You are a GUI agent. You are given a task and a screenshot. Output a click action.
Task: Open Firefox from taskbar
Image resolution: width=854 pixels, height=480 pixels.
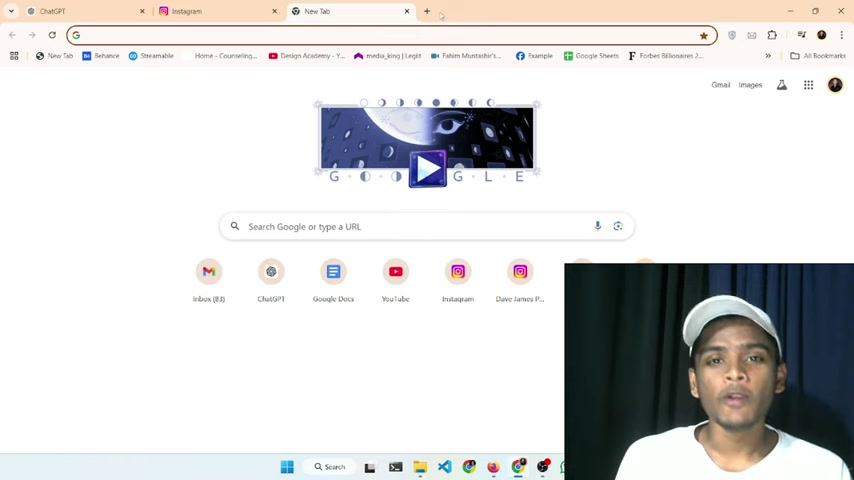(x=493, y=467)
